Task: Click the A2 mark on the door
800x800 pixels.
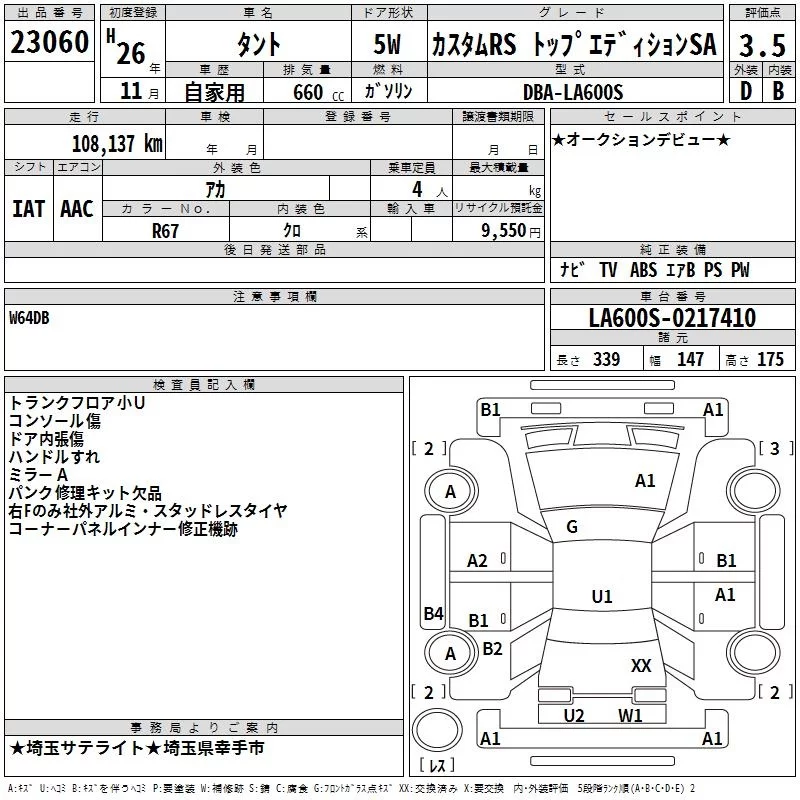Action: click(477, 561)
